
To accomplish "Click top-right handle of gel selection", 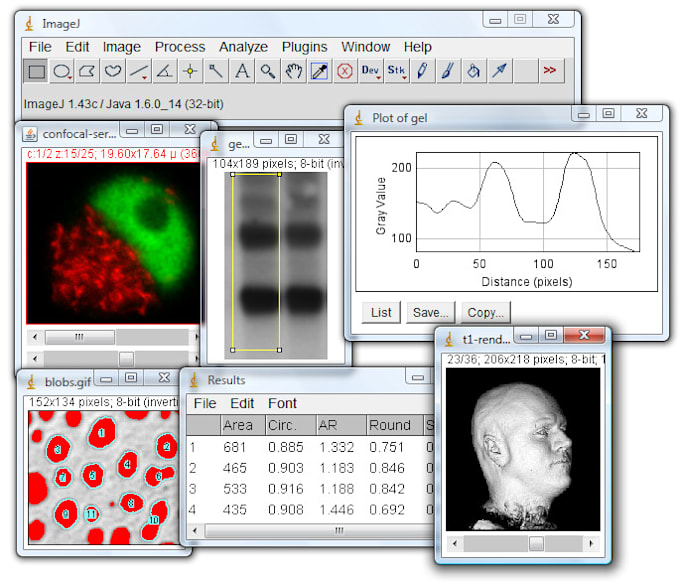I will 279,174.
